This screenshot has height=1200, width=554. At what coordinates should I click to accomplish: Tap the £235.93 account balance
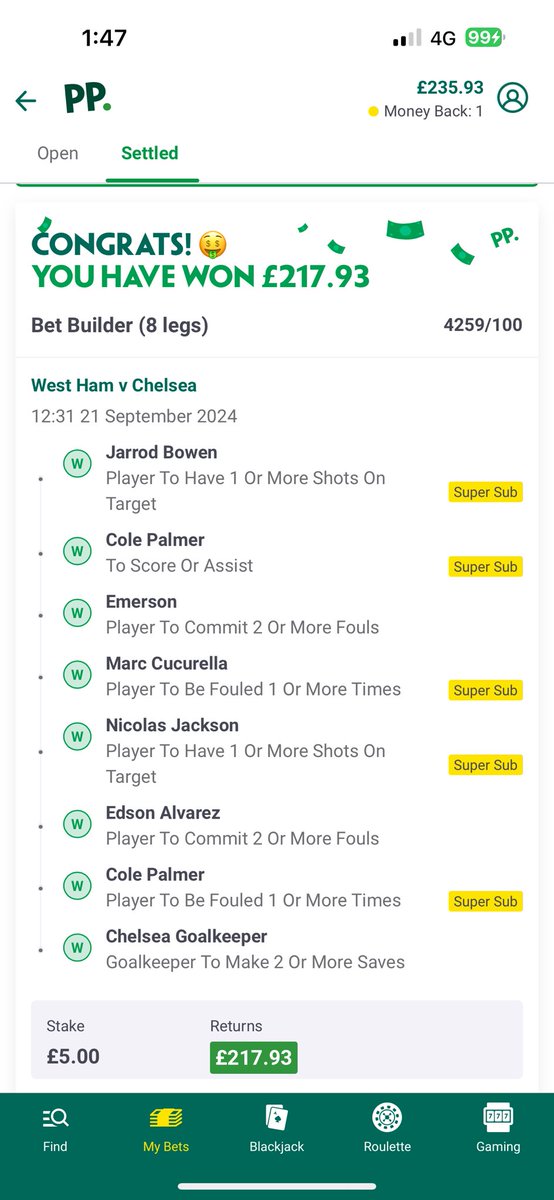pyautogui.click(x=451, y=88)
